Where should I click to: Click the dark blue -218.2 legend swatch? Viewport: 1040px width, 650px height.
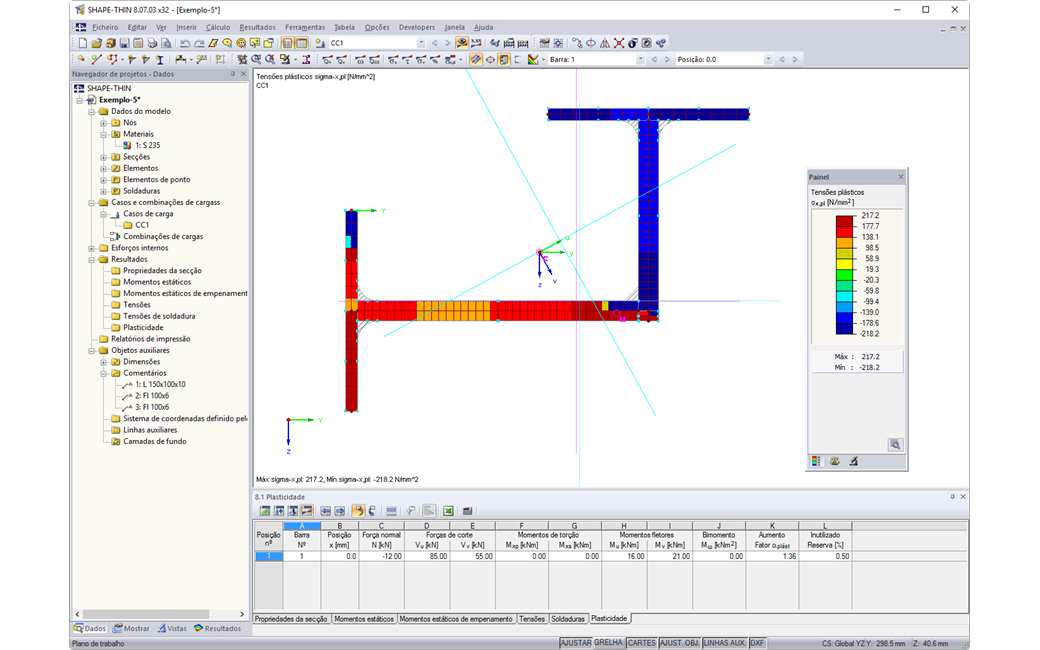pyautogui.click(x=844, y=328)
